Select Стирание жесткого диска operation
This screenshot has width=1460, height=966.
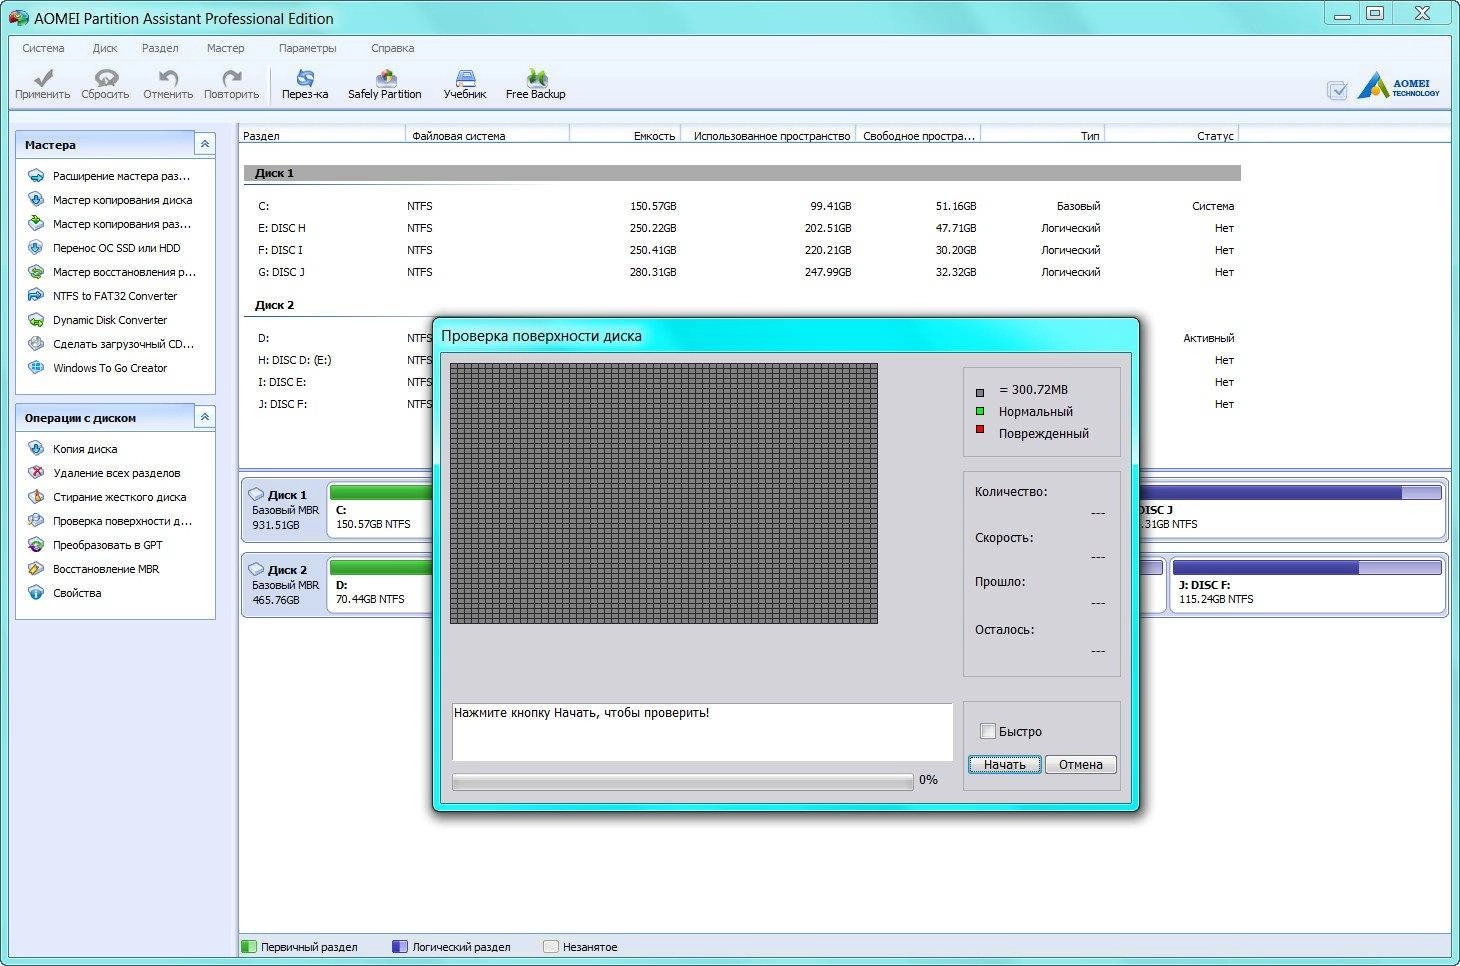click(x=107, y=497)
